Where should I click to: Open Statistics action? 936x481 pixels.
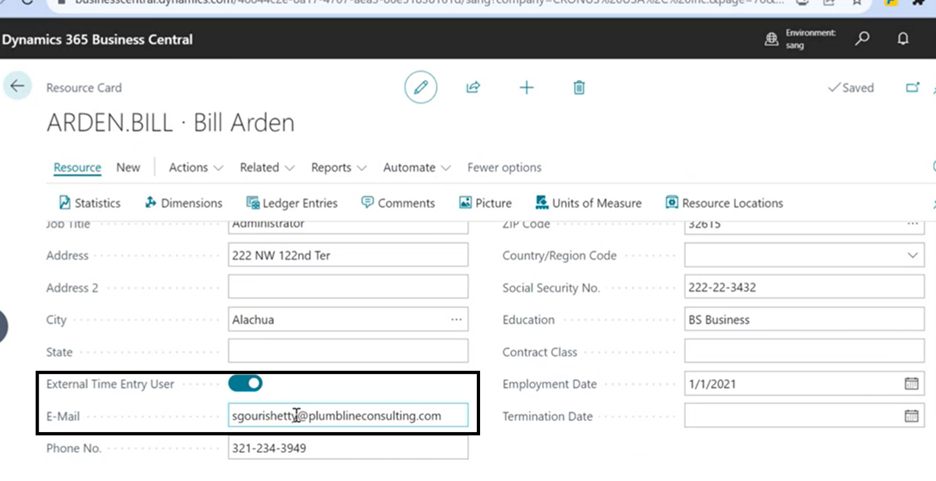89,203
